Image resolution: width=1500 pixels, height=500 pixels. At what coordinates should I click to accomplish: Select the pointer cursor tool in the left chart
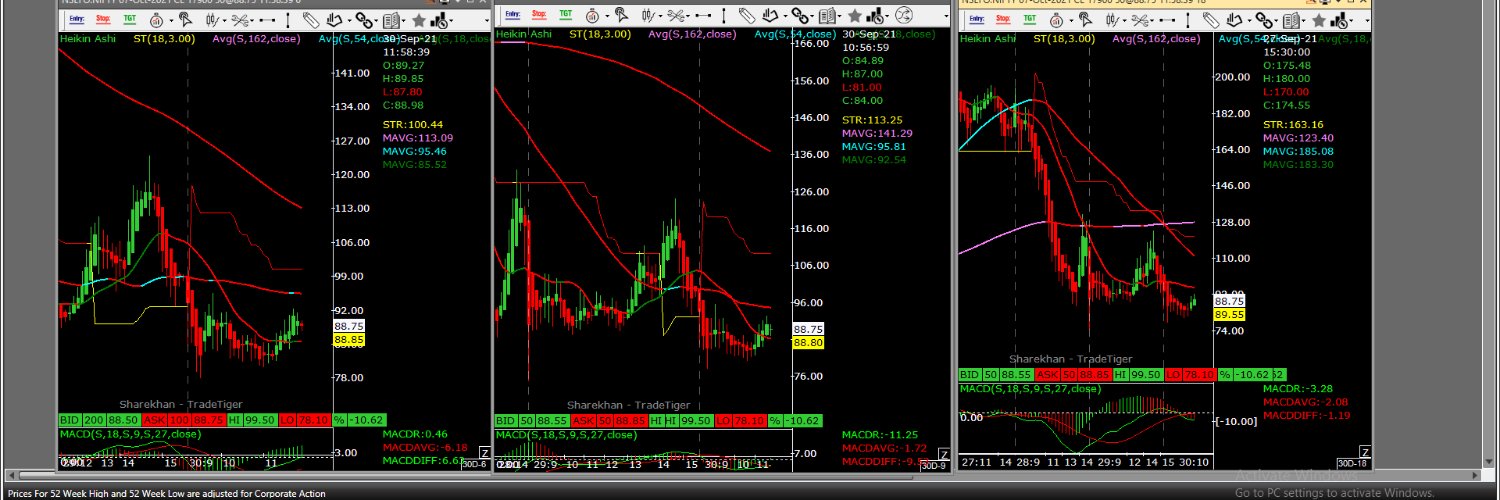click(x=186, y=19)
